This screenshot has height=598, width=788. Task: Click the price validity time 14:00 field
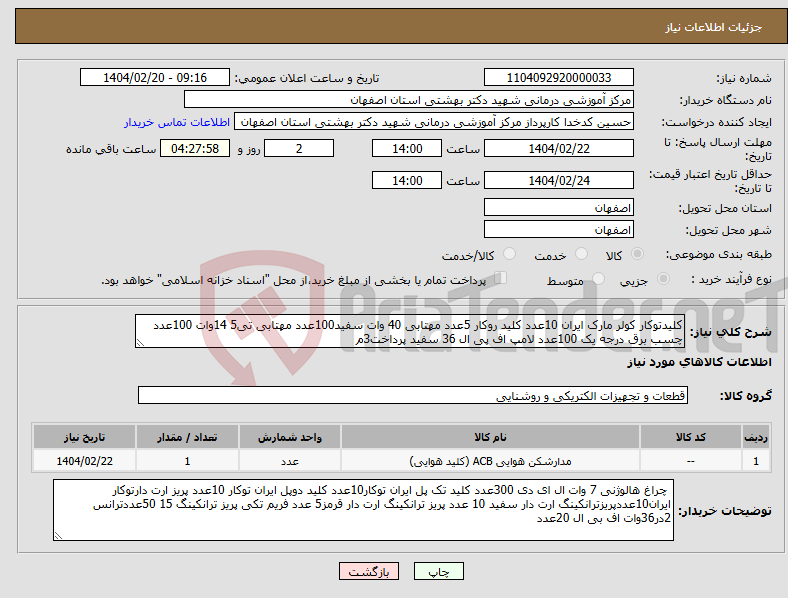[407, 180]
